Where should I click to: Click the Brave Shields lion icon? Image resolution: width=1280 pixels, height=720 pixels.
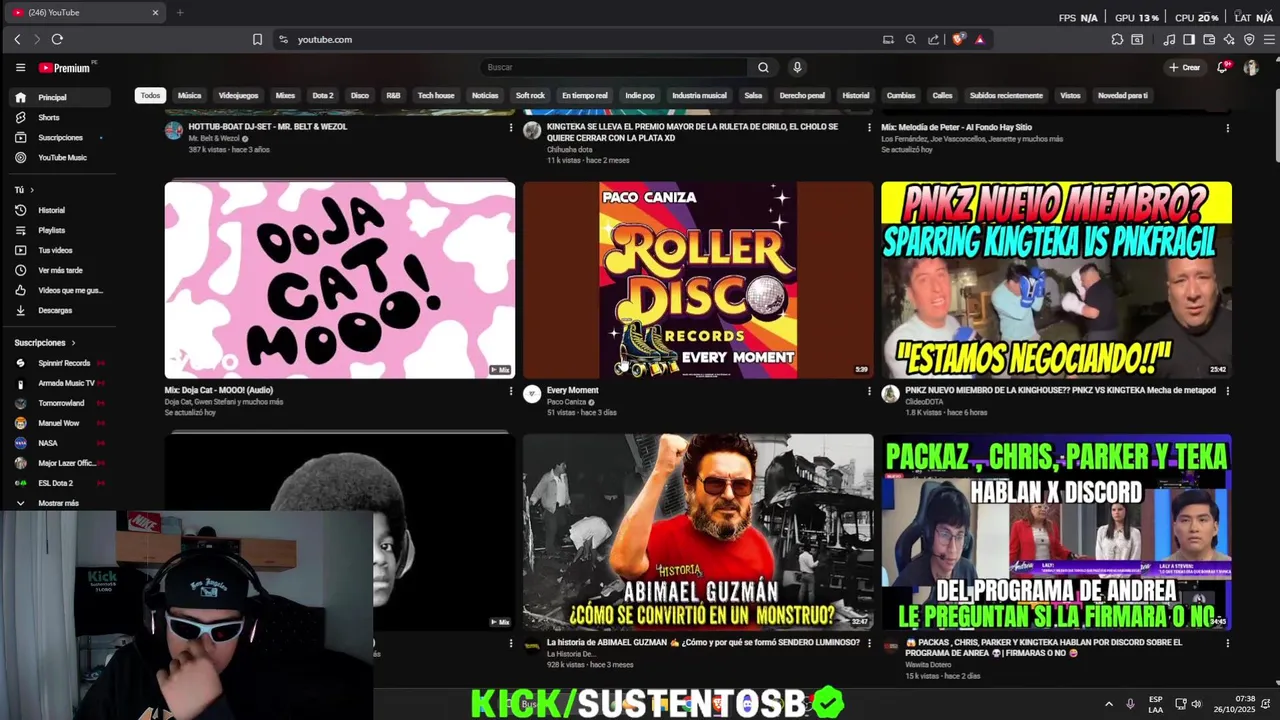click(958, 39)
